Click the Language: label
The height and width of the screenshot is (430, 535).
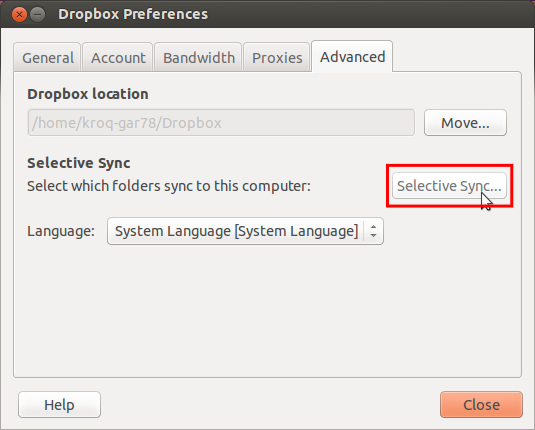pos(61,231)
